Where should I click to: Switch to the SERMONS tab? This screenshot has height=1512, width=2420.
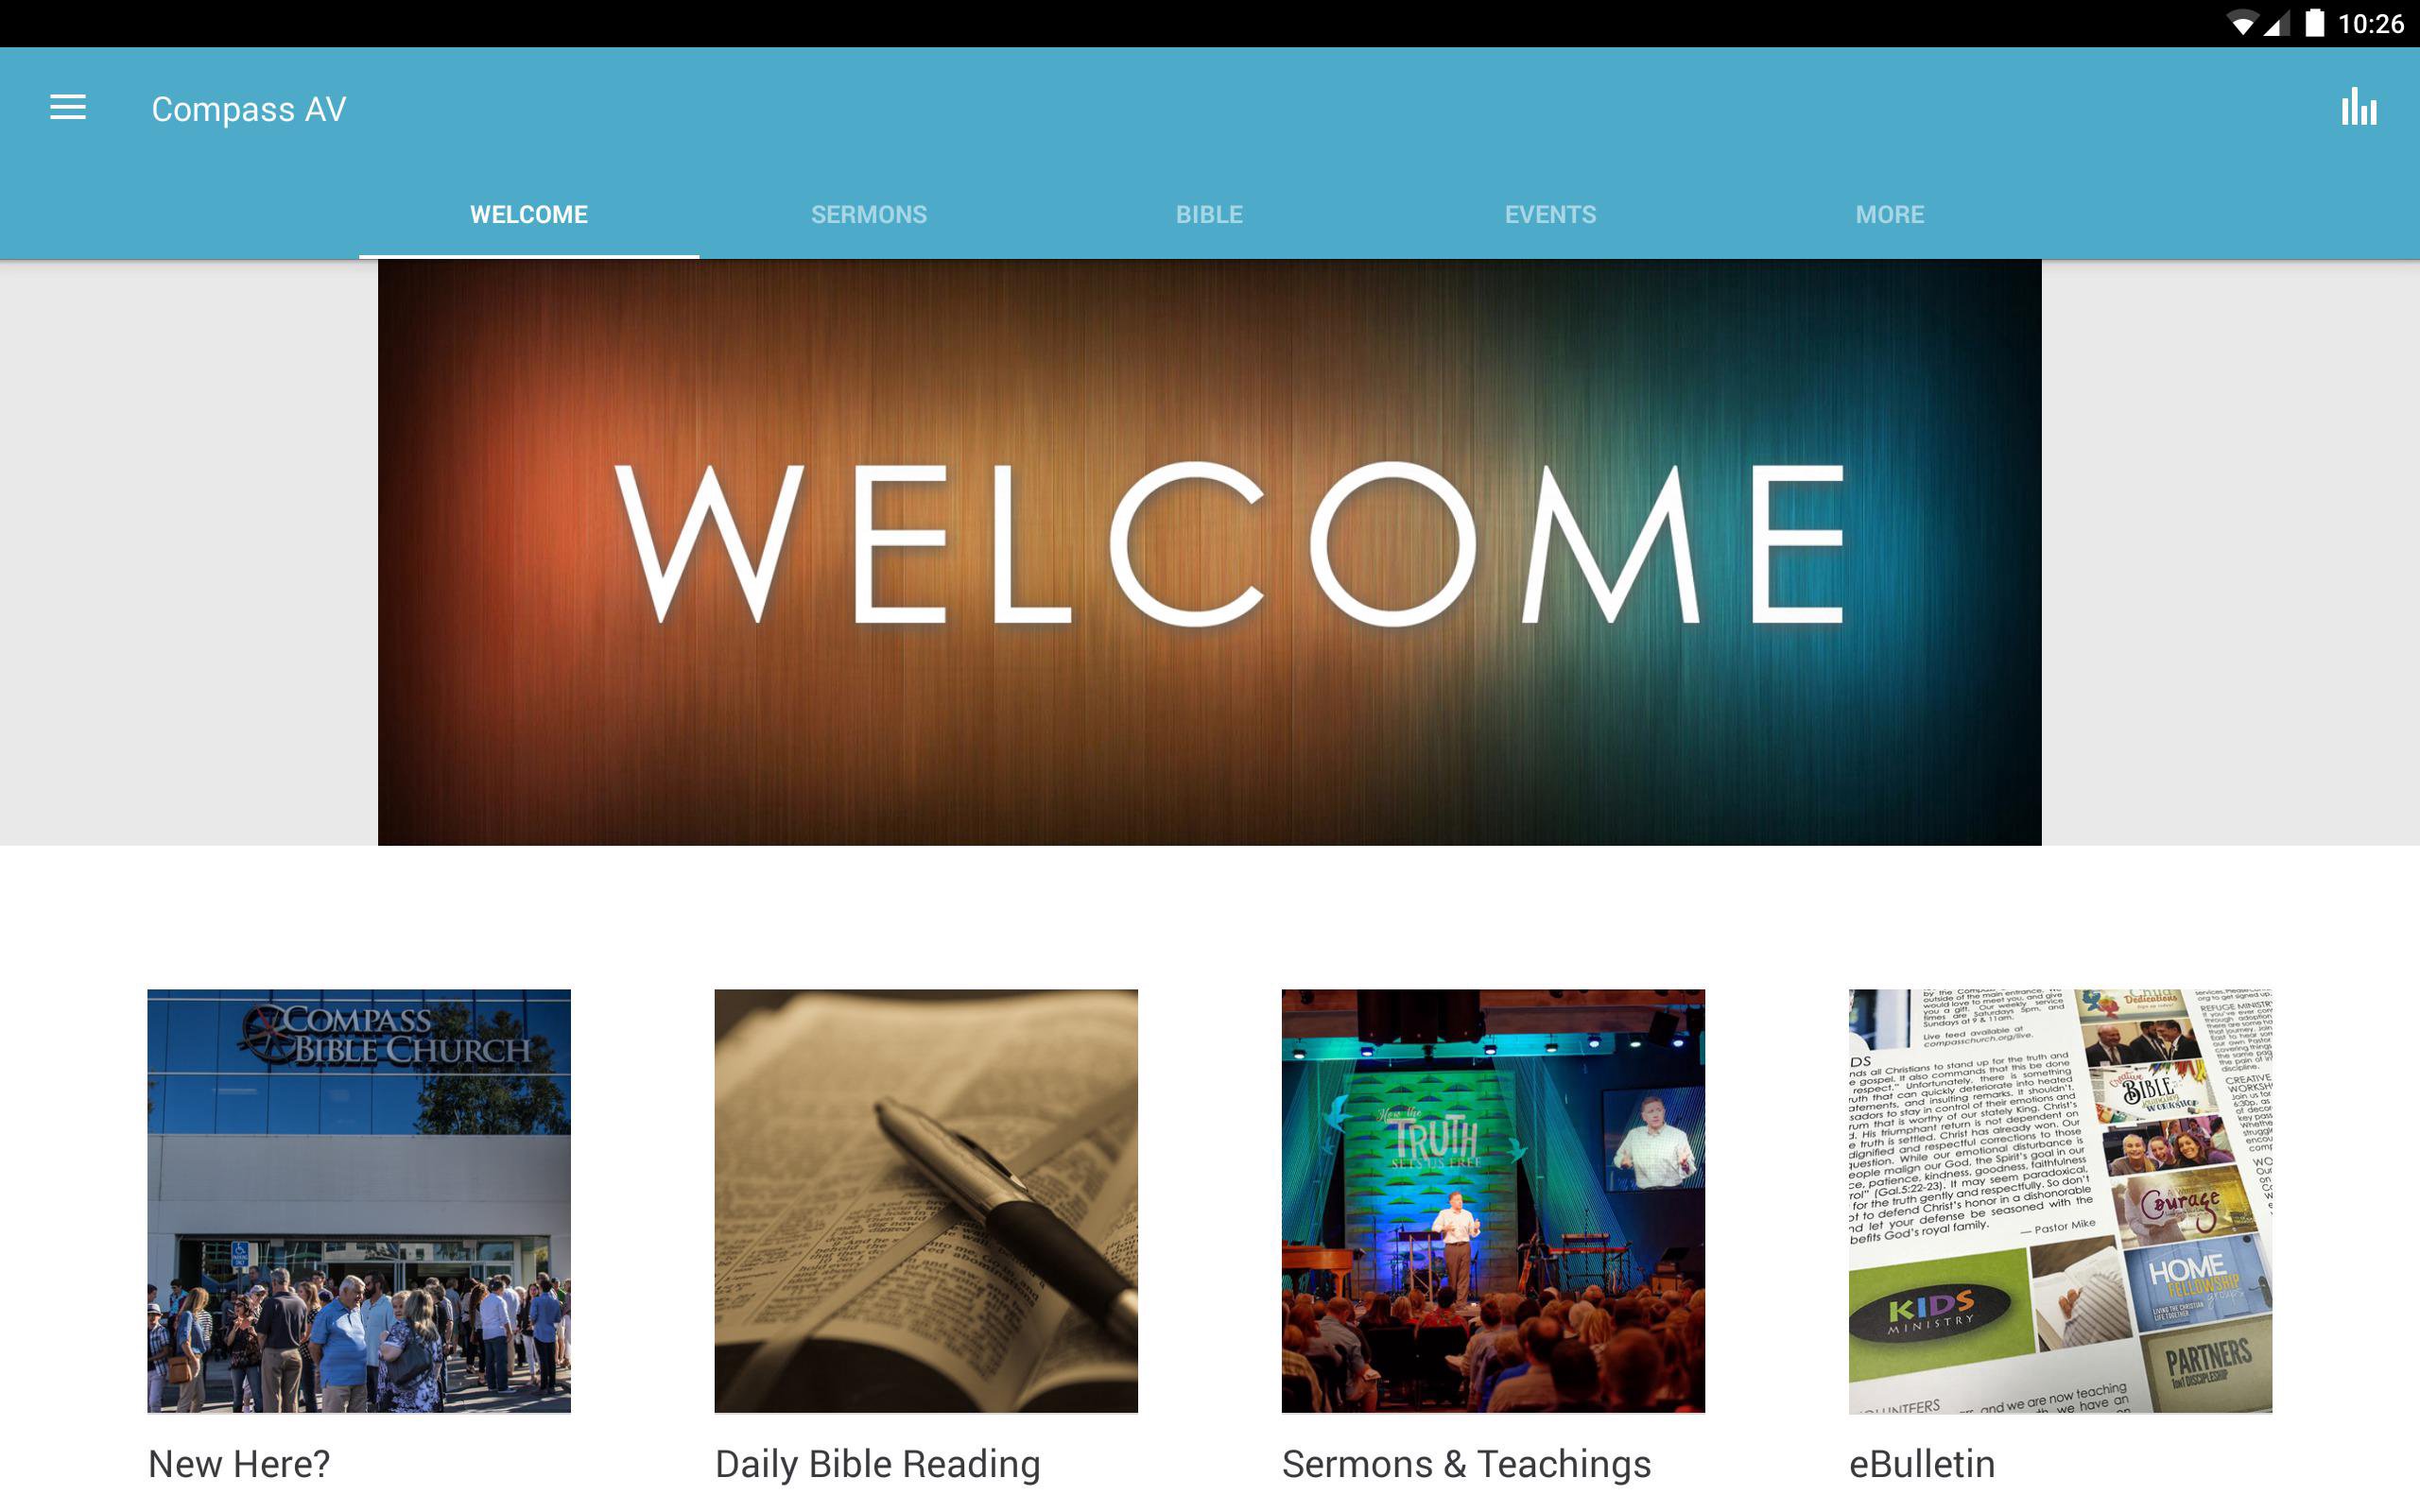[x=869, y=213]
